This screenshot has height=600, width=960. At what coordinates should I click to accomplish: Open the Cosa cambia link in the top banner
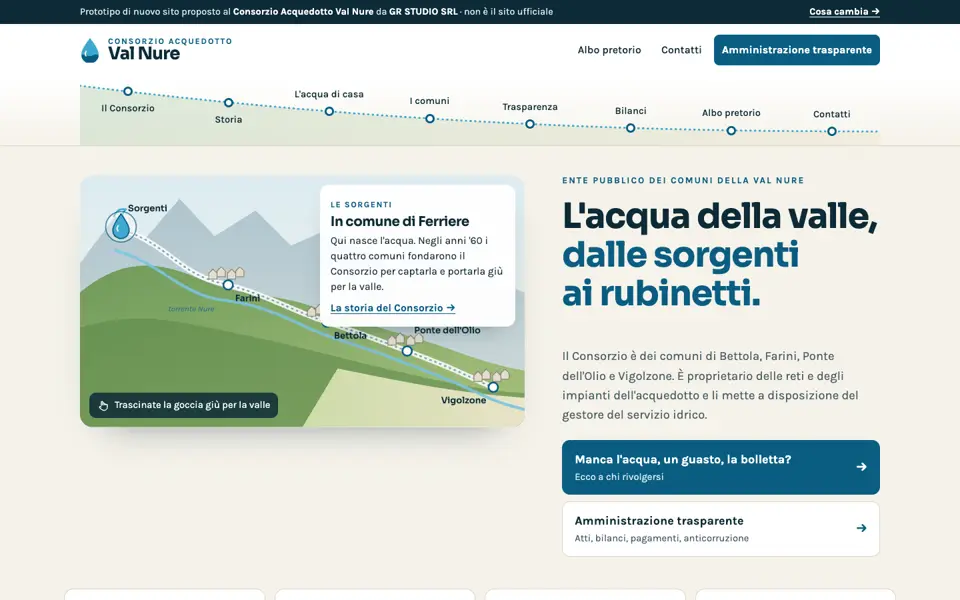point(844,12)
